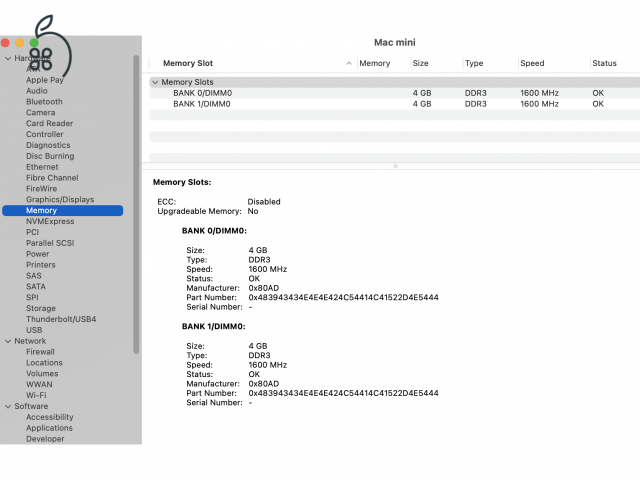Click Hardware section label
Viewport: 640px width, 480px height.
(32, 58)
